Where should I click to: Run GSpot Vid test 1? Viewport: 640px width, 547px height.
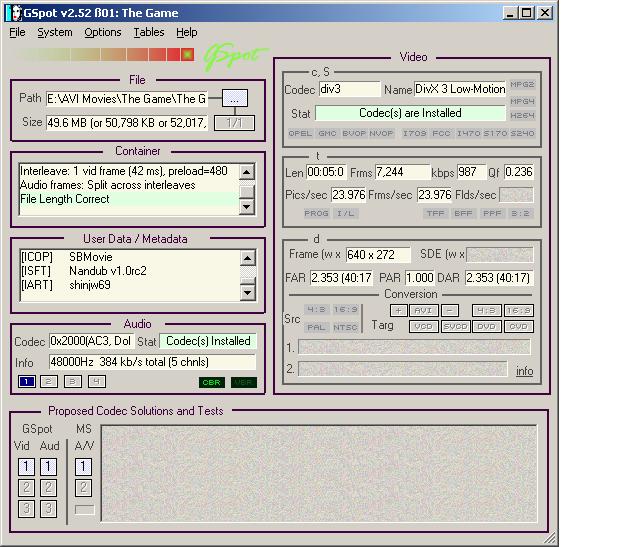coord(26,467)
